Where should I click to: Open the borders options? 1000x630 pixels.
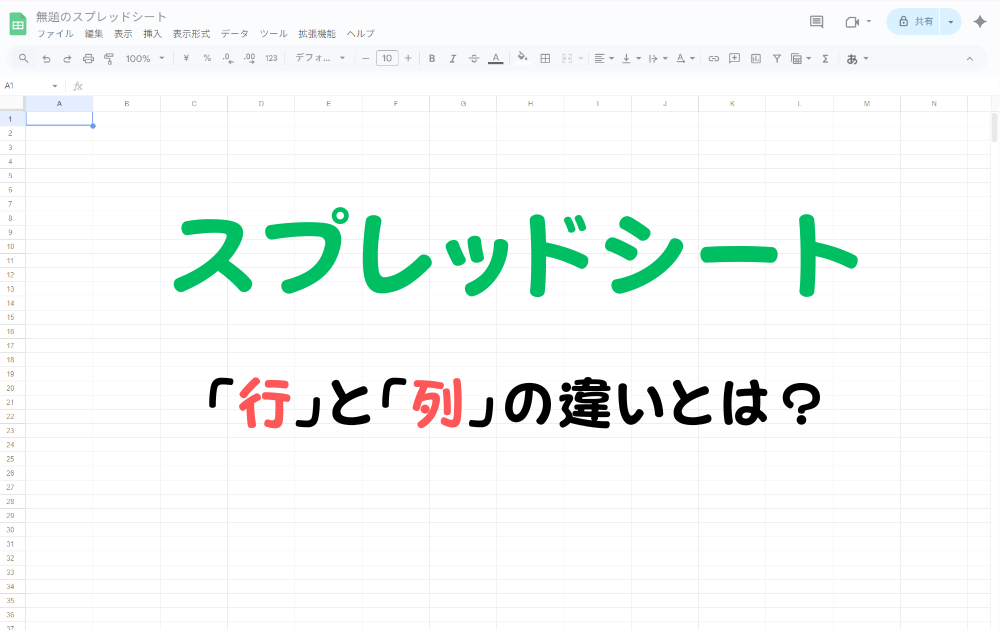(546, 58)
